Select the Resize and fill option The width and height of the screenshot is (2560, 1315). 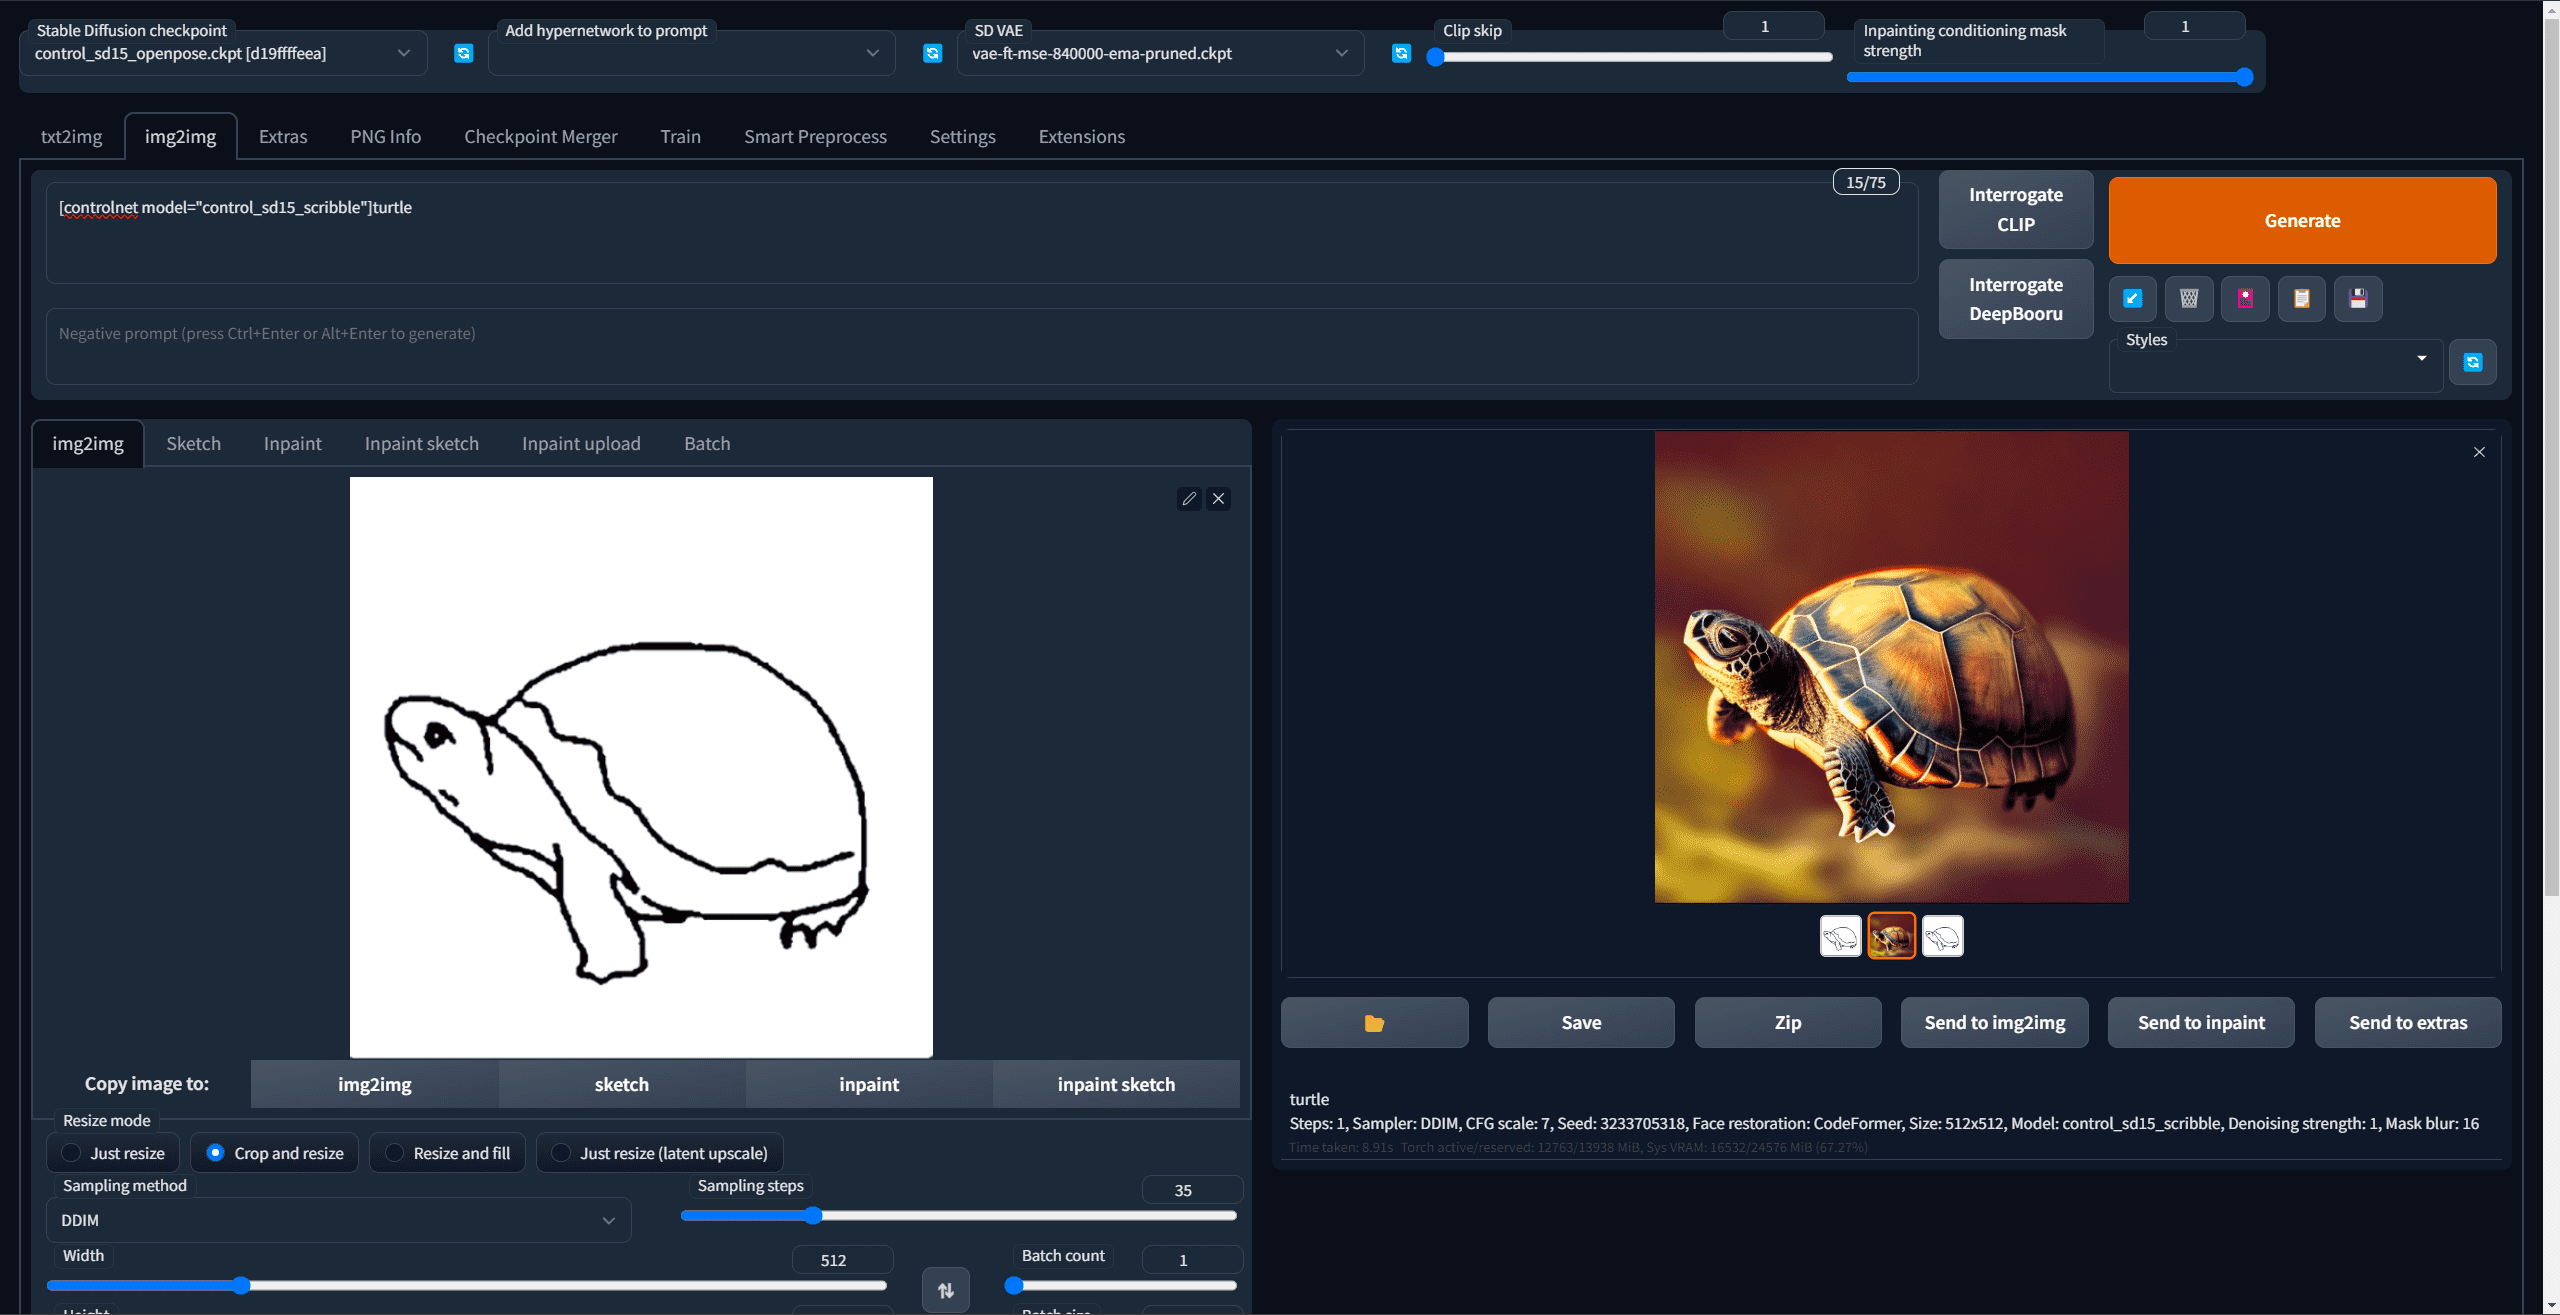click(395, 1153)
